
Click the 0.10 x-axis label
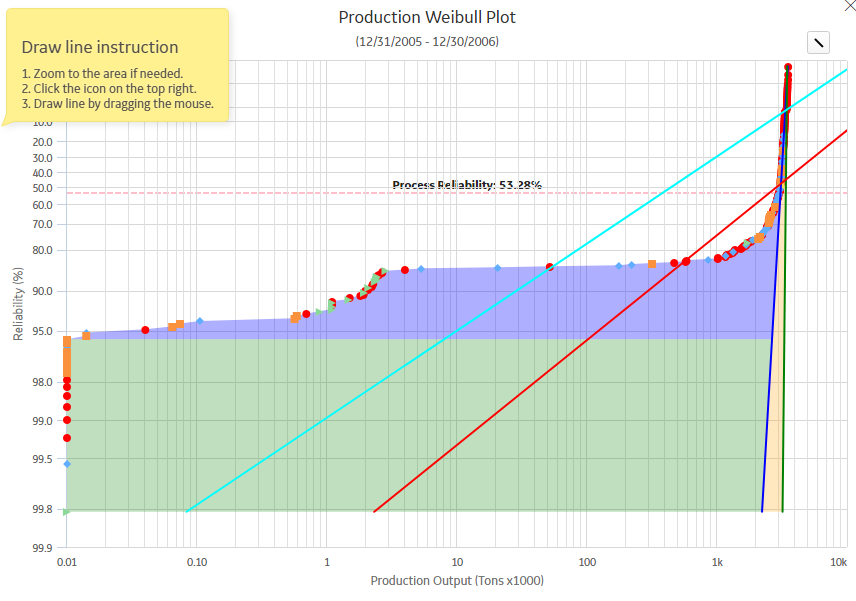197,562
